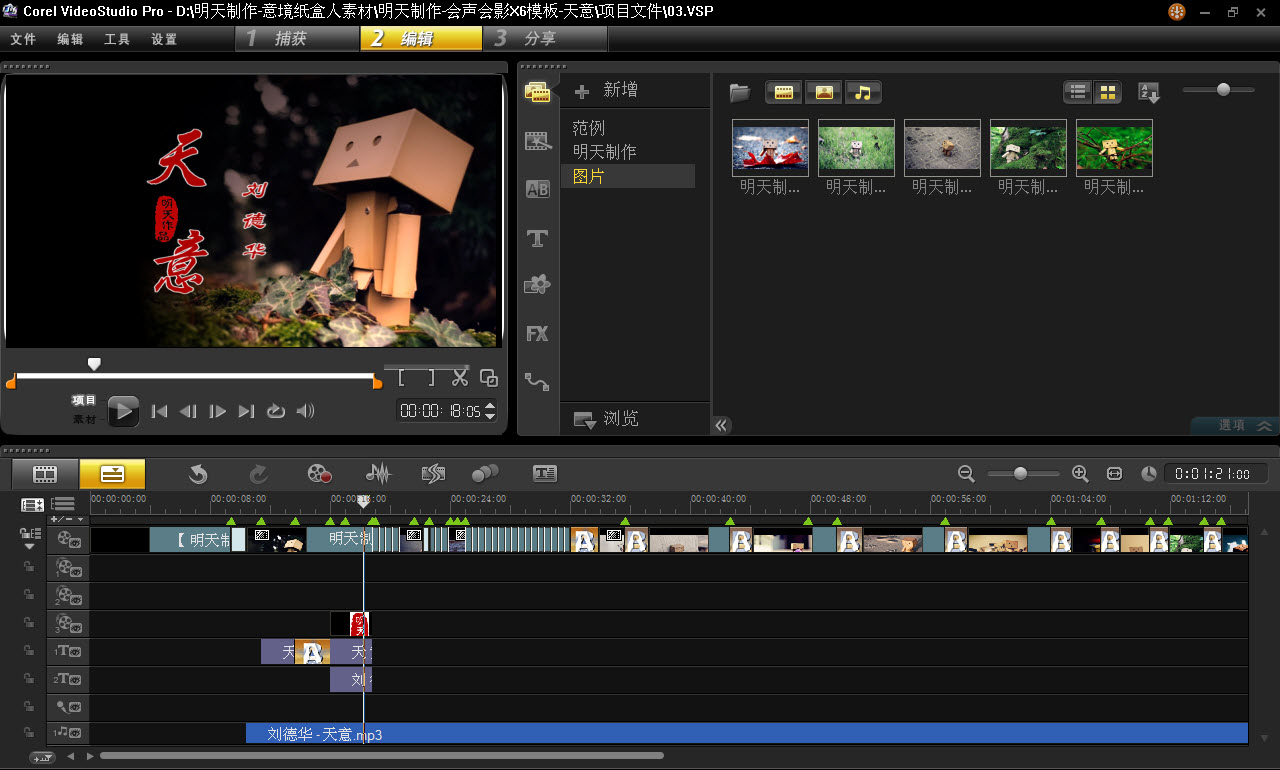Viewport: 1280px width, 770px height.
Task: Adjust the thumbnail size slider
Action: click(x=1222, y=90)
